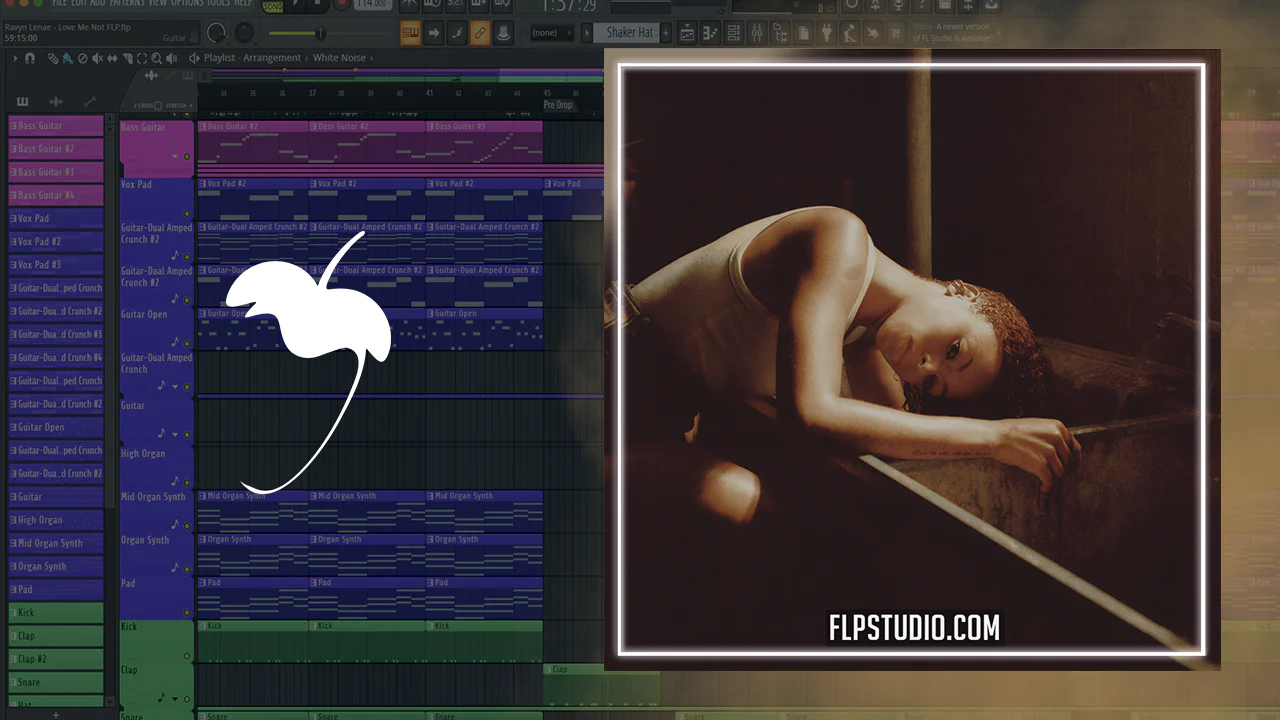Open the OPTIONS menu
The image size is (1280, 720).
coord(189,4)
